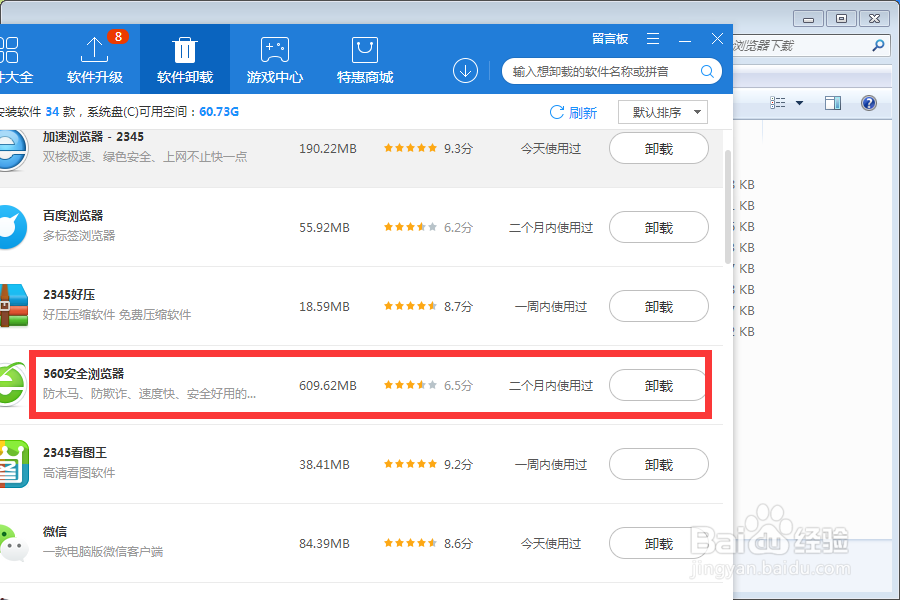Open the 特惠商城 tab
The width and height of the screenshot is (900, 600).
pos(365,60)
